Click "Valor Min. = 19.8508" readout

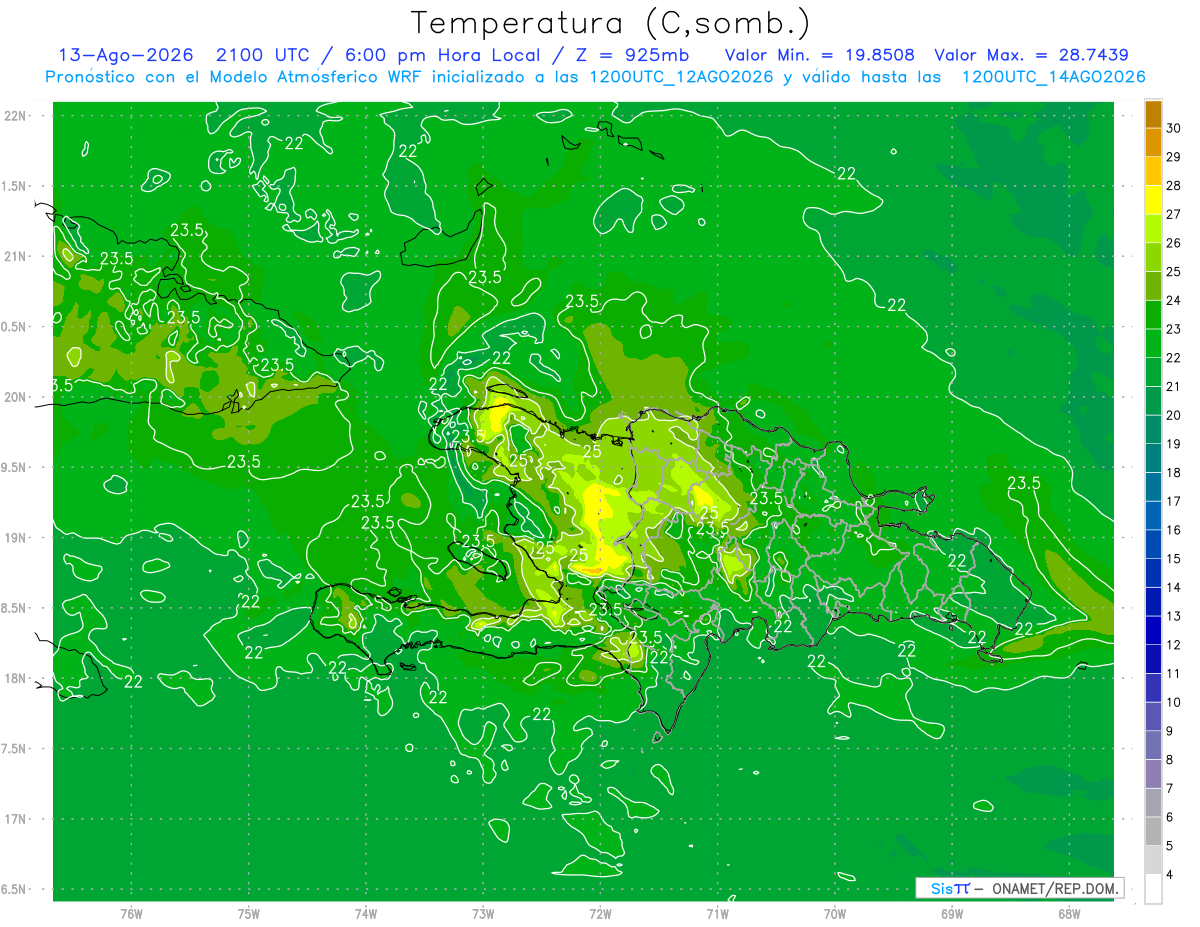click(819, 55)
